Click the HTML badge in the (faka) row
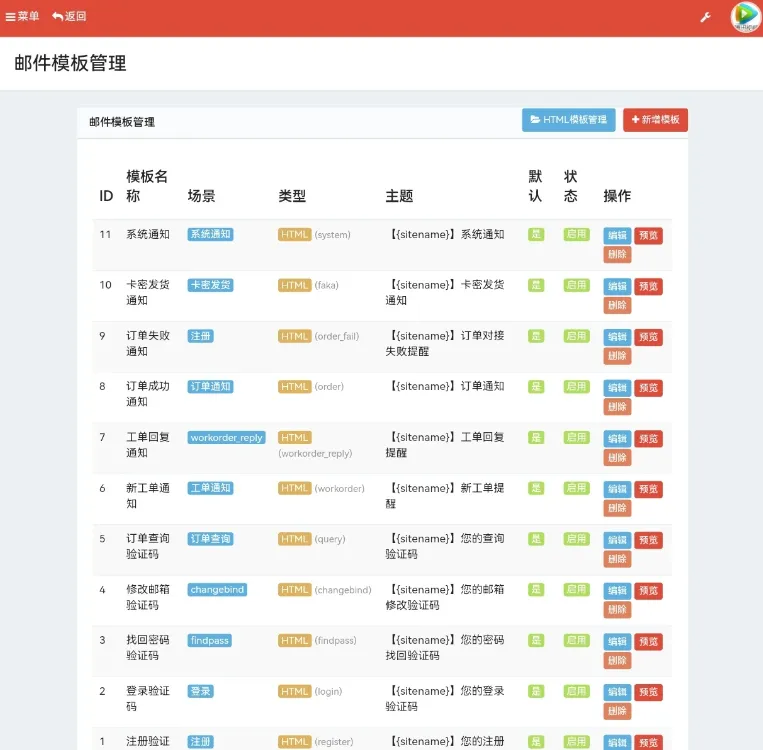Viewport: 763px width, 750px height. coord(294,285)
